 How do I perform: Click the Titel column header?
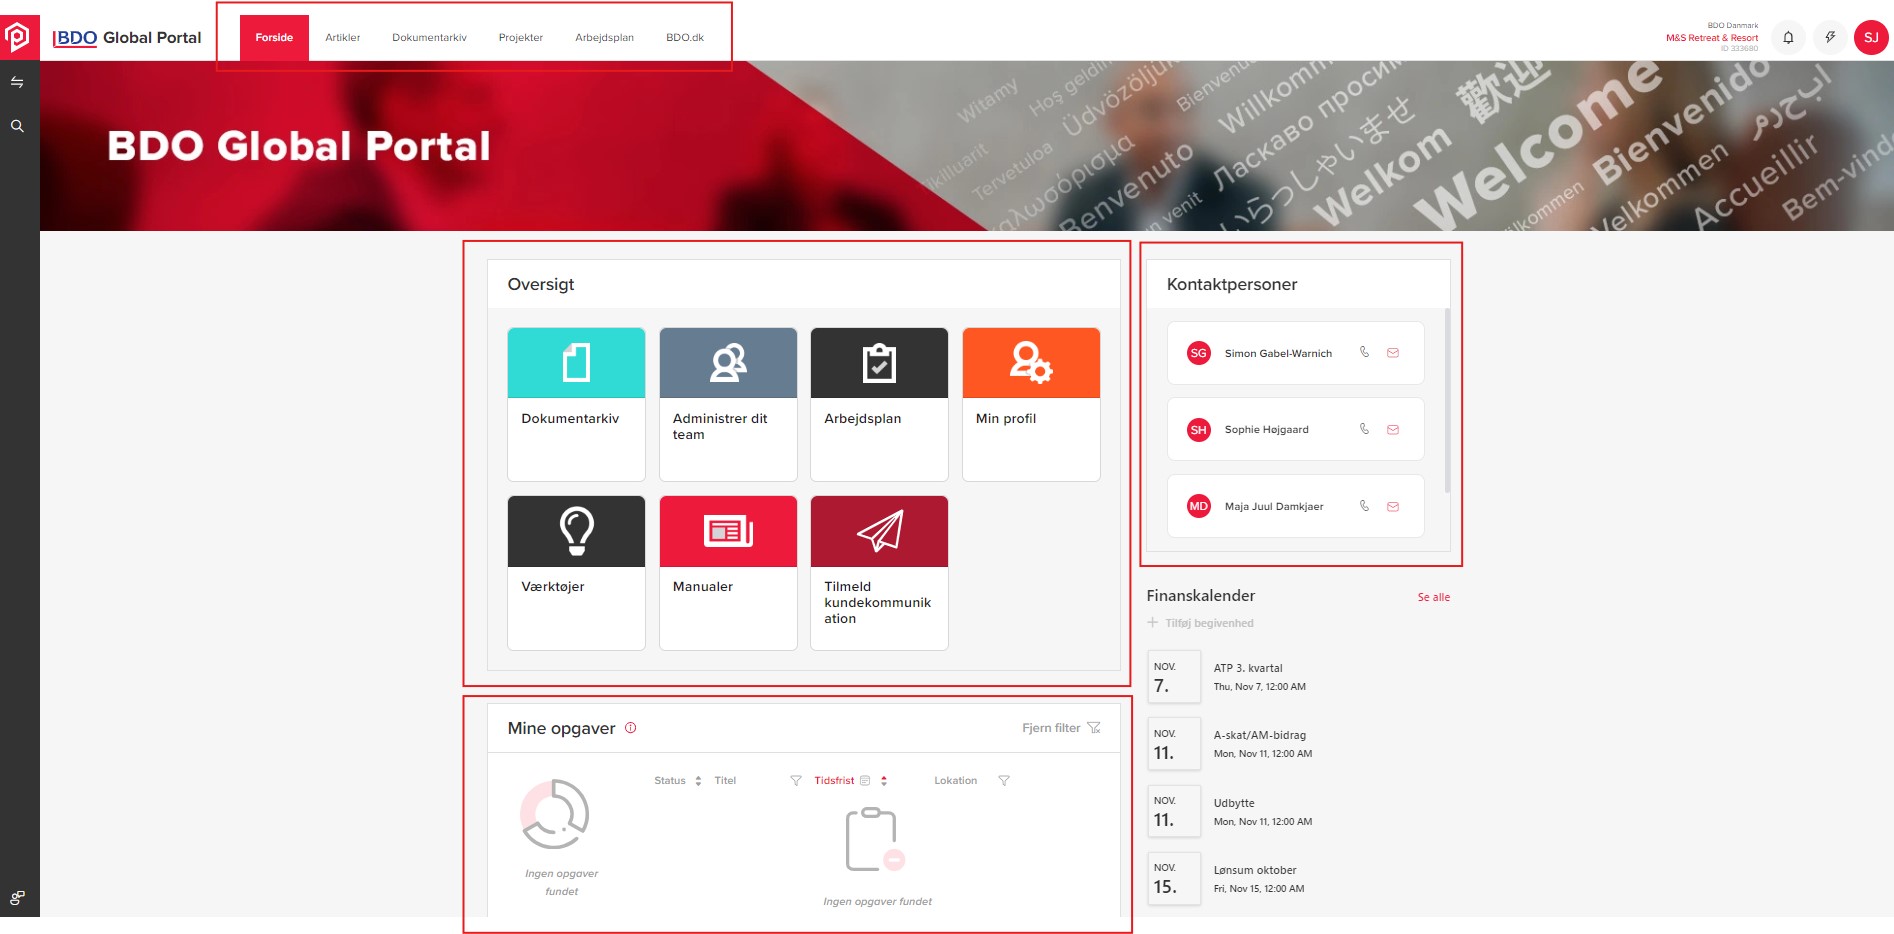[x=725, y=781]
